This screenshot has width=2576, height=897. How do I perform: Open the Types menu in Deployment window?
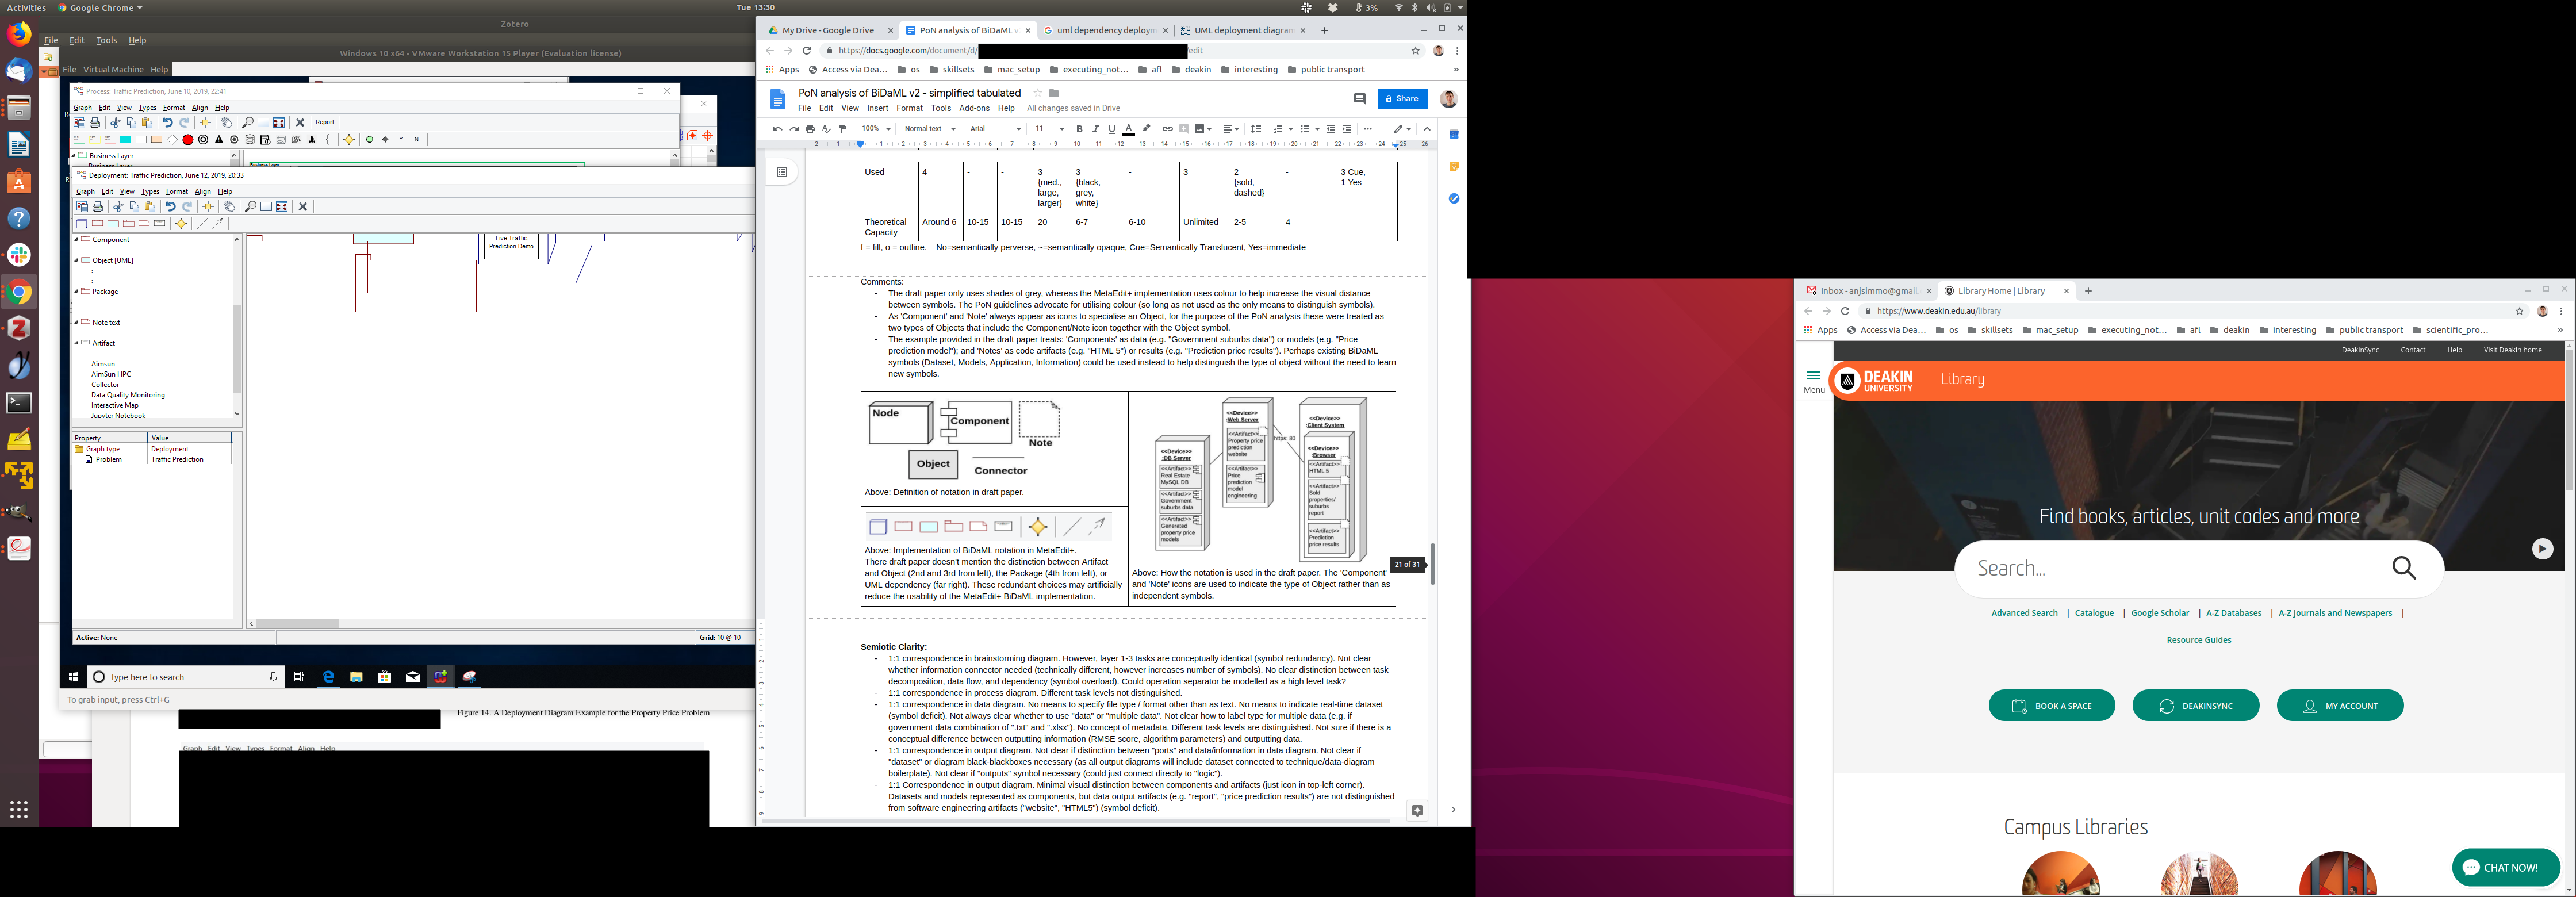[150, 191]
